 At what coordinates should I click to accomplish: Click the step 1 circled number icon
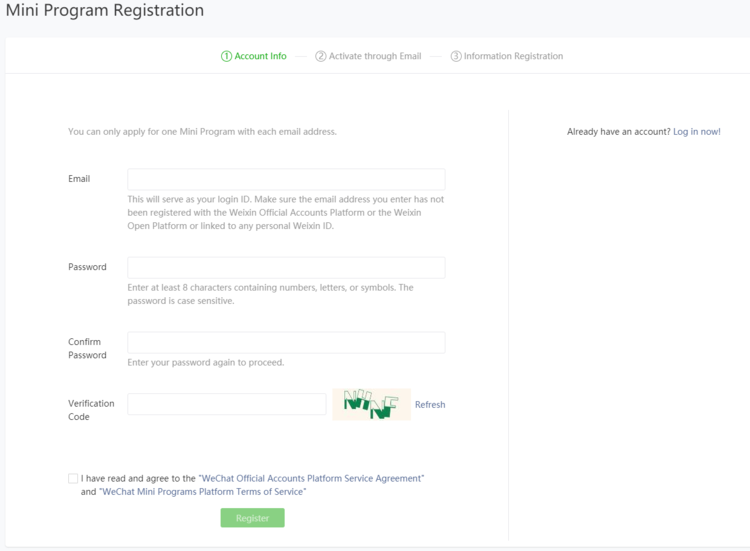(x=226, y=56)
